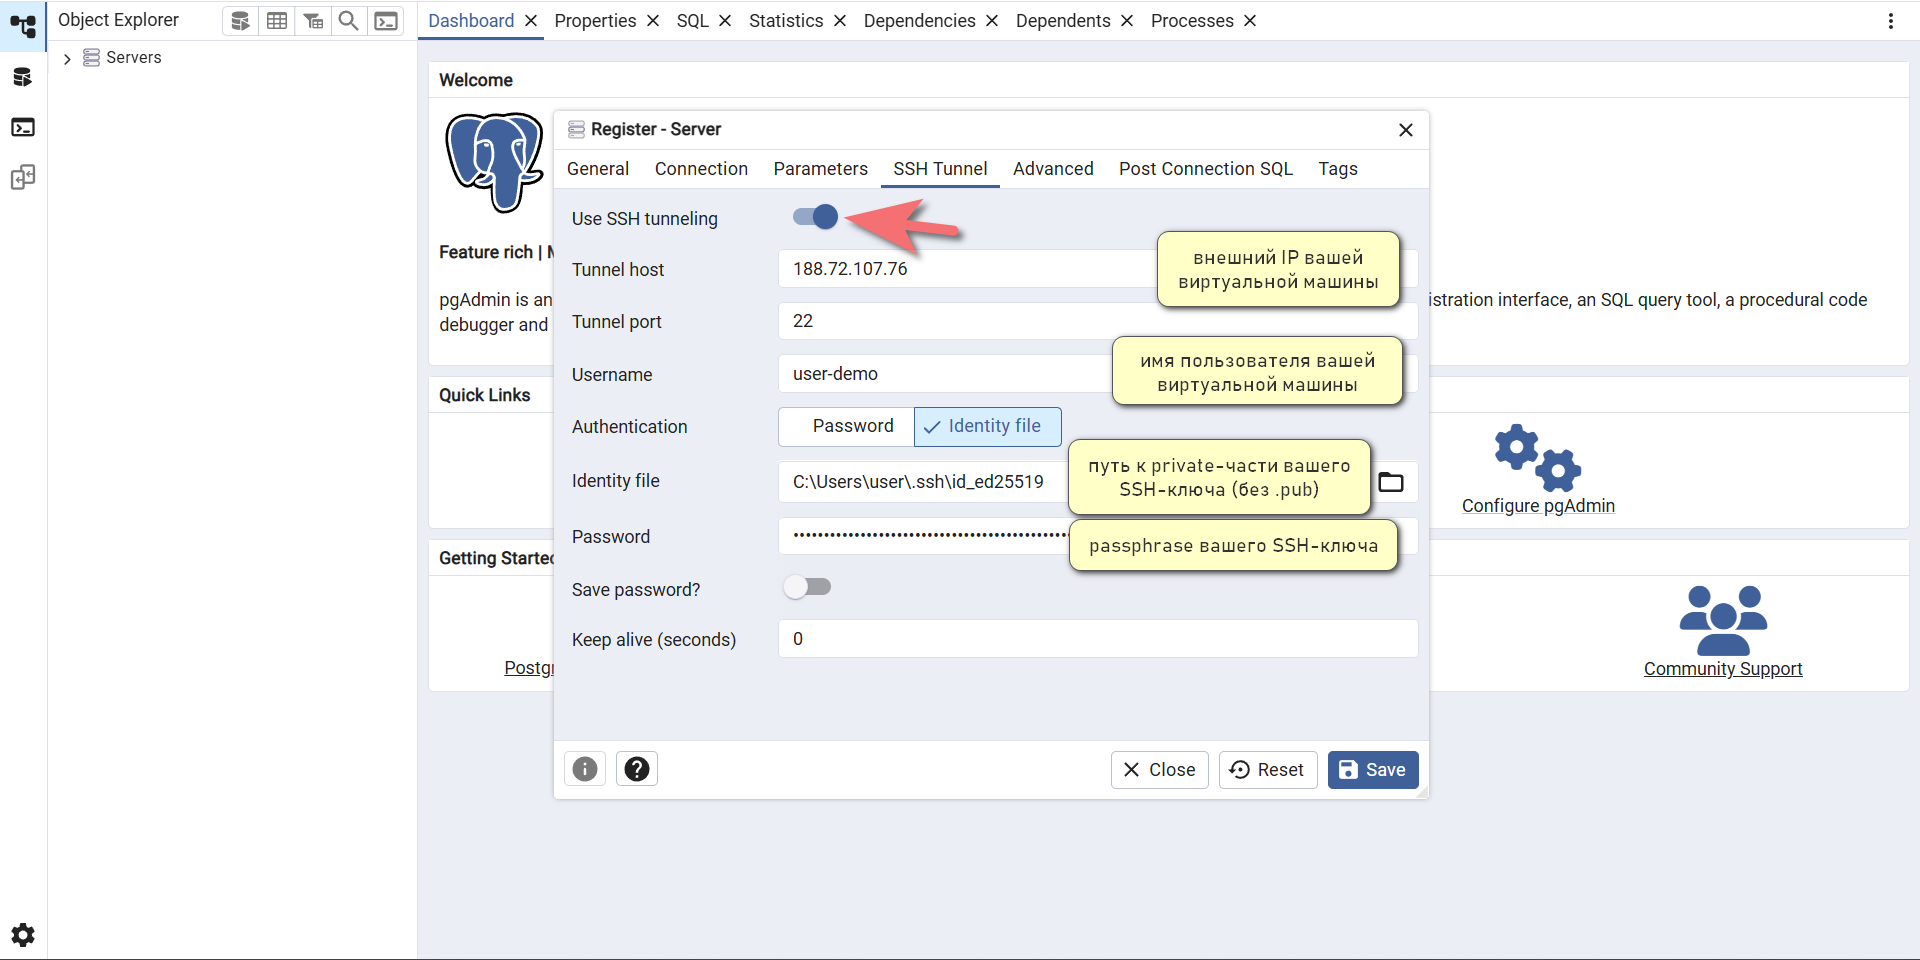Close the Register - Server dialog with X
This screenshot has height=960, width=1920.
click(x=1406, y=130)
